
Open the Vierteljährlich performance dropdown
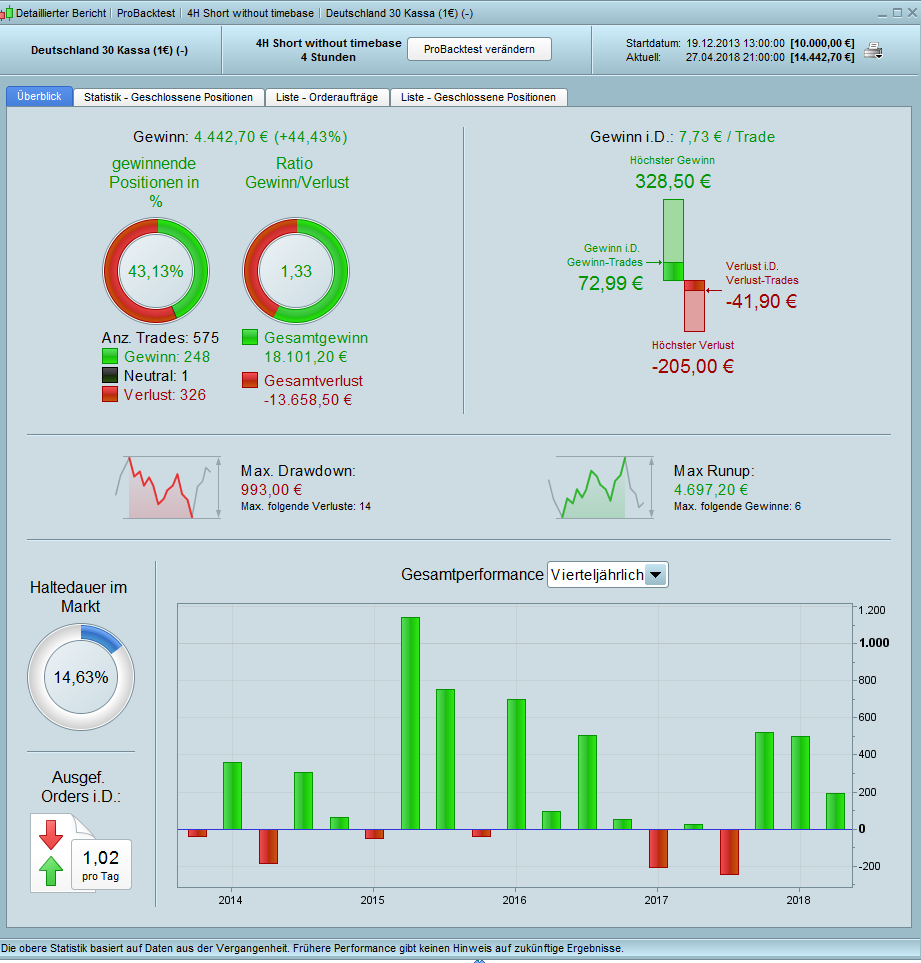click(x=607, y=575)
